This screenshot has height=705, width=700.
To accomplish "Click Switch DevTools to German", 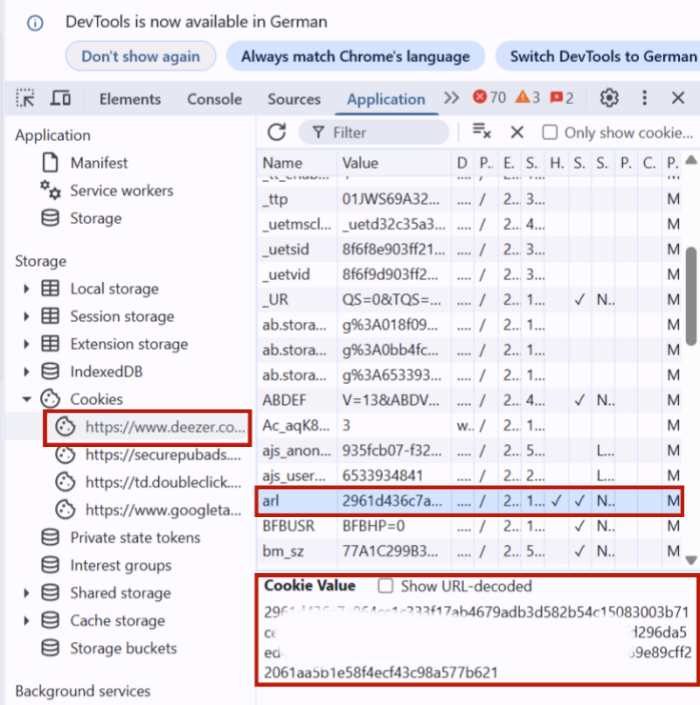I will [598, 56].
